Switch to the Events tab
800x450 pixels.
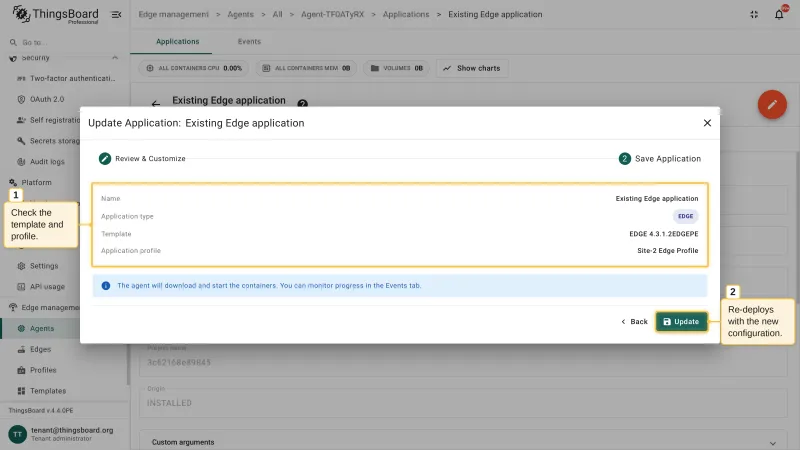(x=249, y=41)
